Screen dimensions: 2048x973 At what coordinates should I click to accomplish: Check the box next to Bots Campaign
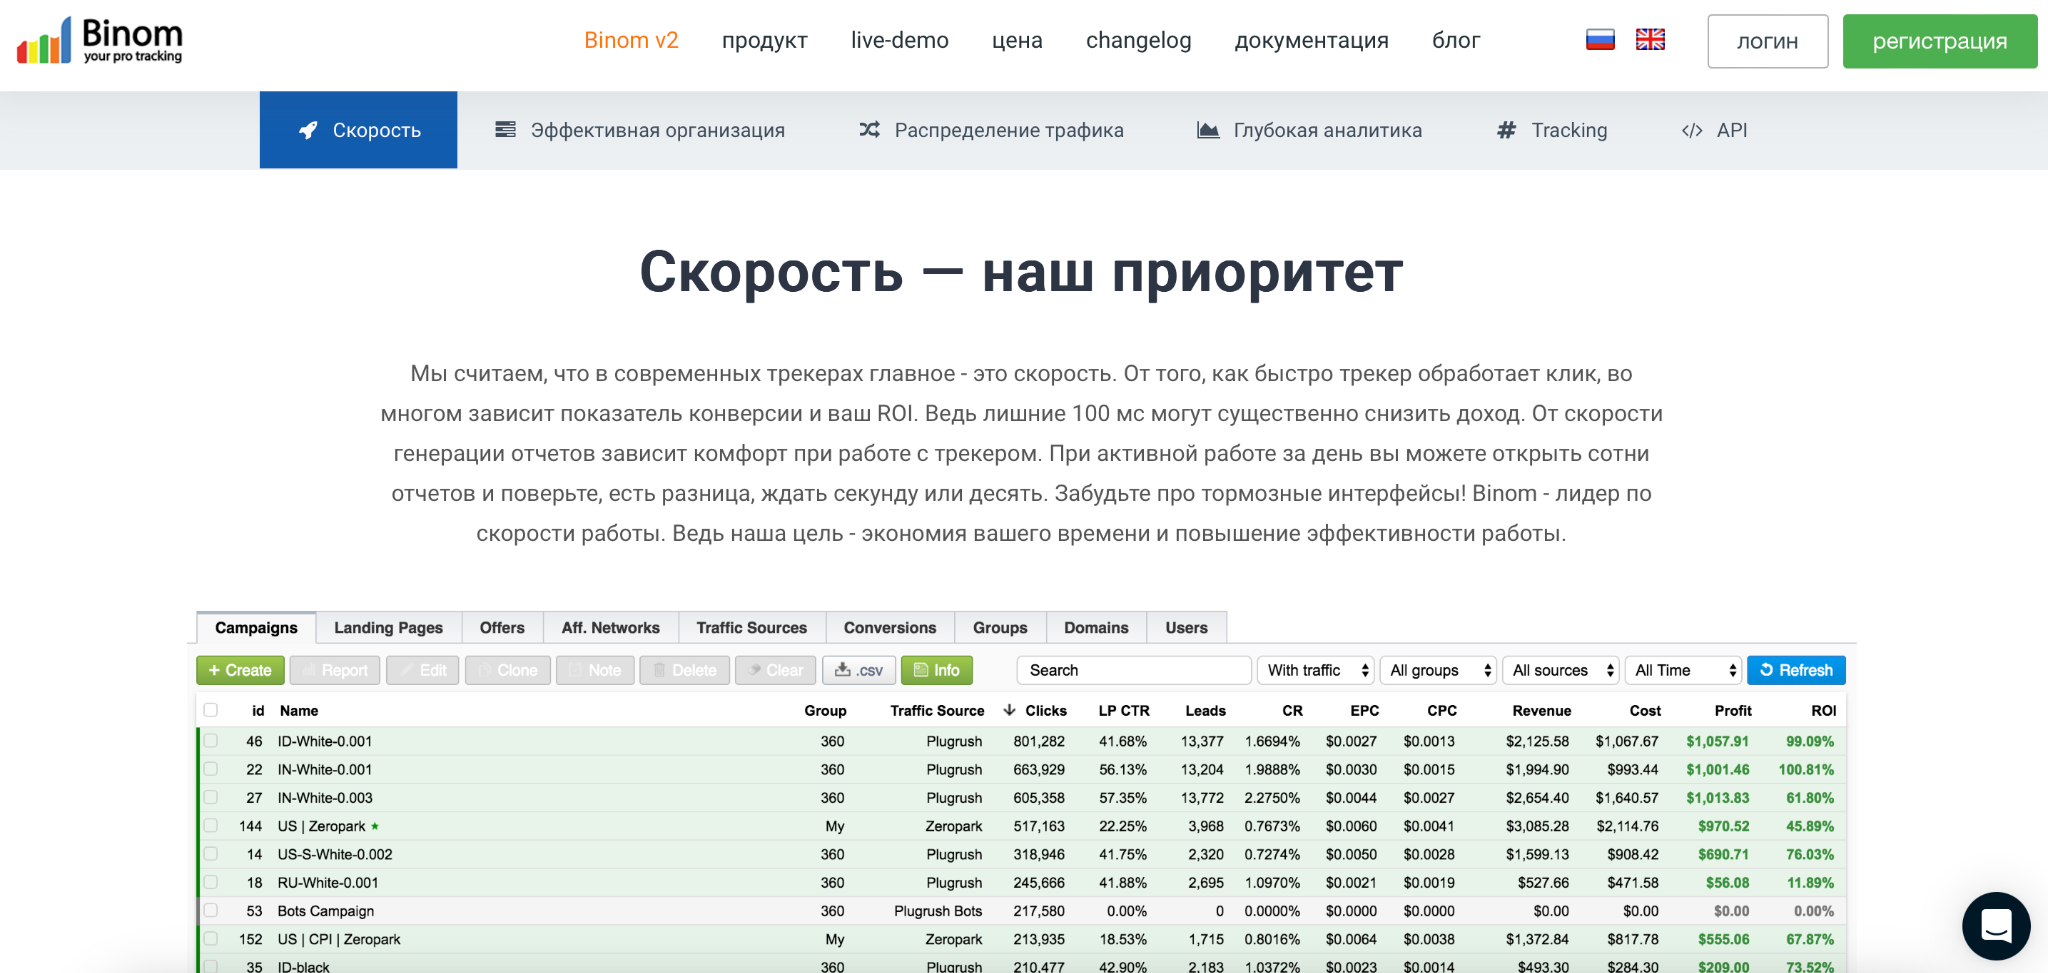[x=211, y=911]
